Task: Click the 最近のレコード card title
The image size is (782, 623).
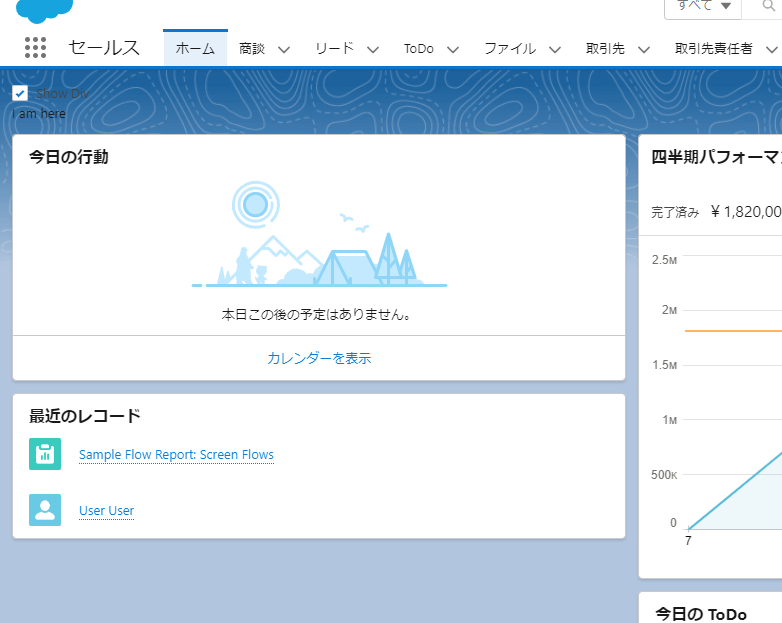Action: [85, 415]
